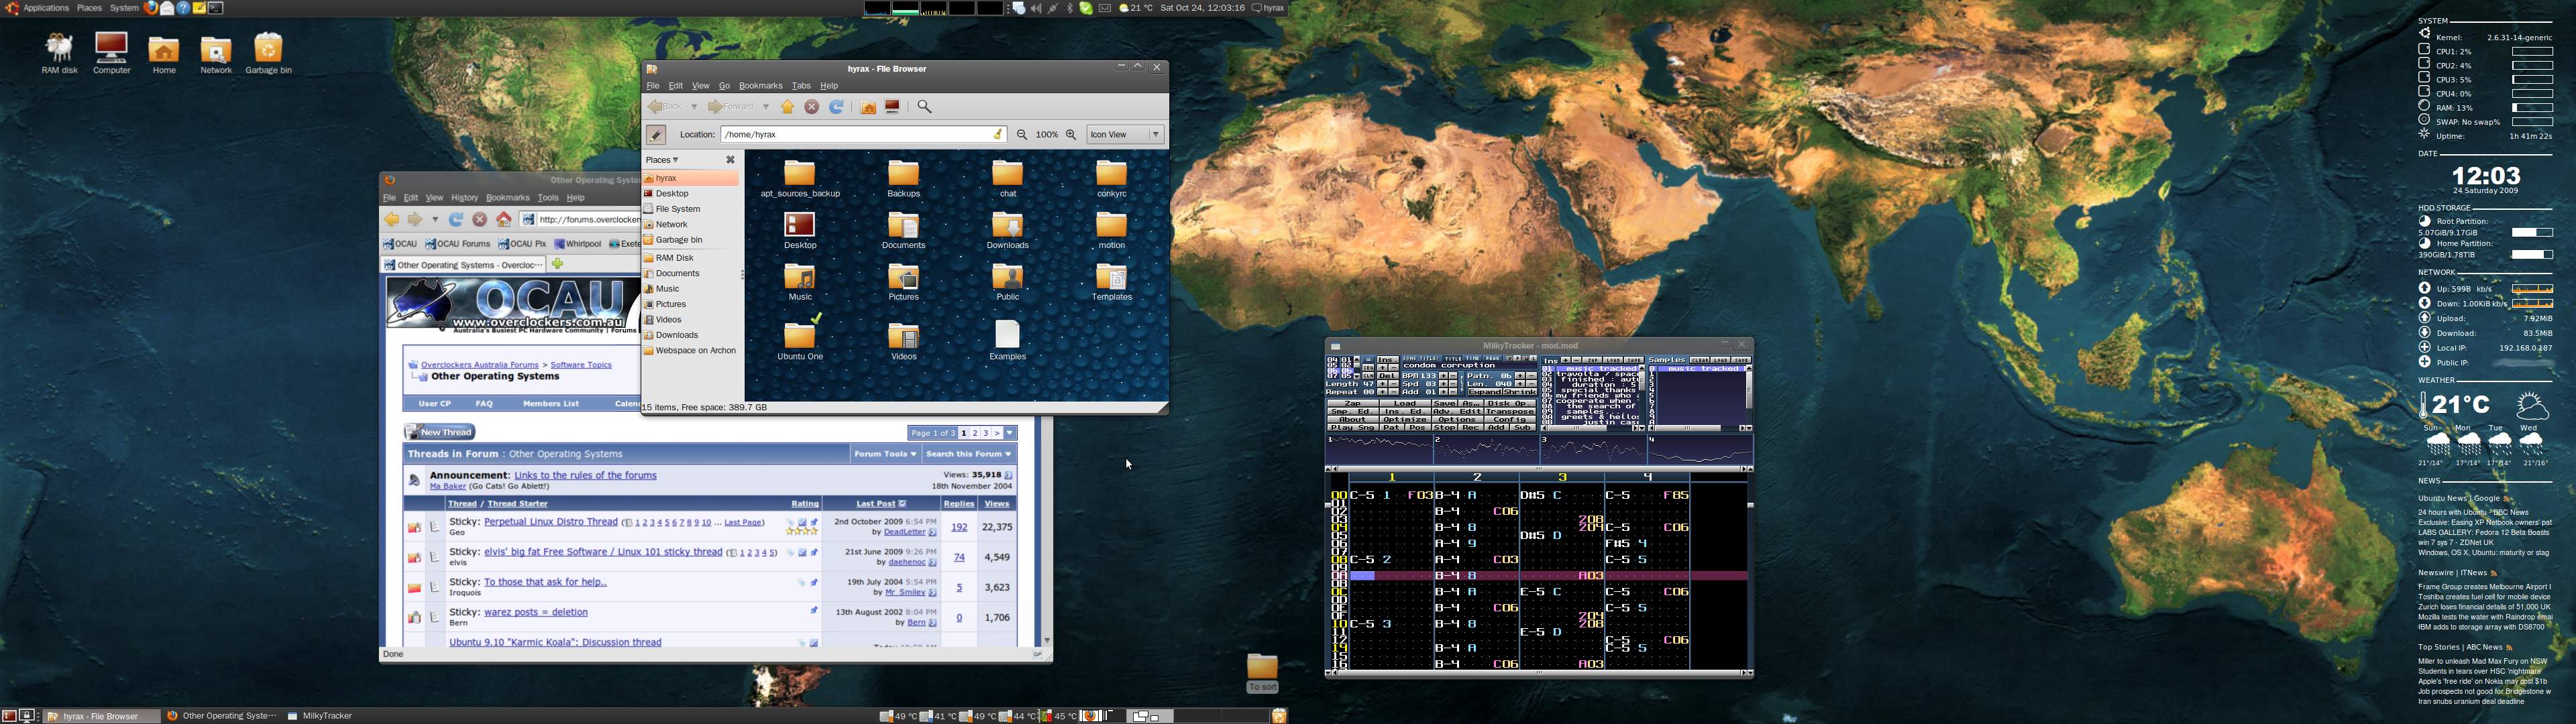Switch to PEAK view in MilkyTracker
Viewport: 2576px width, 724px height.
[1493, 358]
